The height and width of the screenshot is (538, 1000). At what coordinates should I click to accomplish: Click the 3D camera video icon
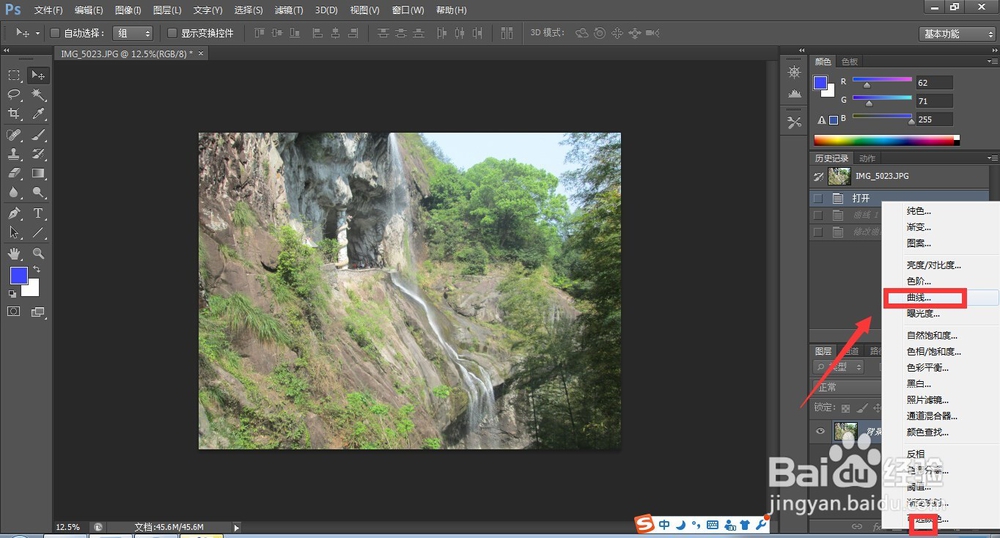coord(652,33)
